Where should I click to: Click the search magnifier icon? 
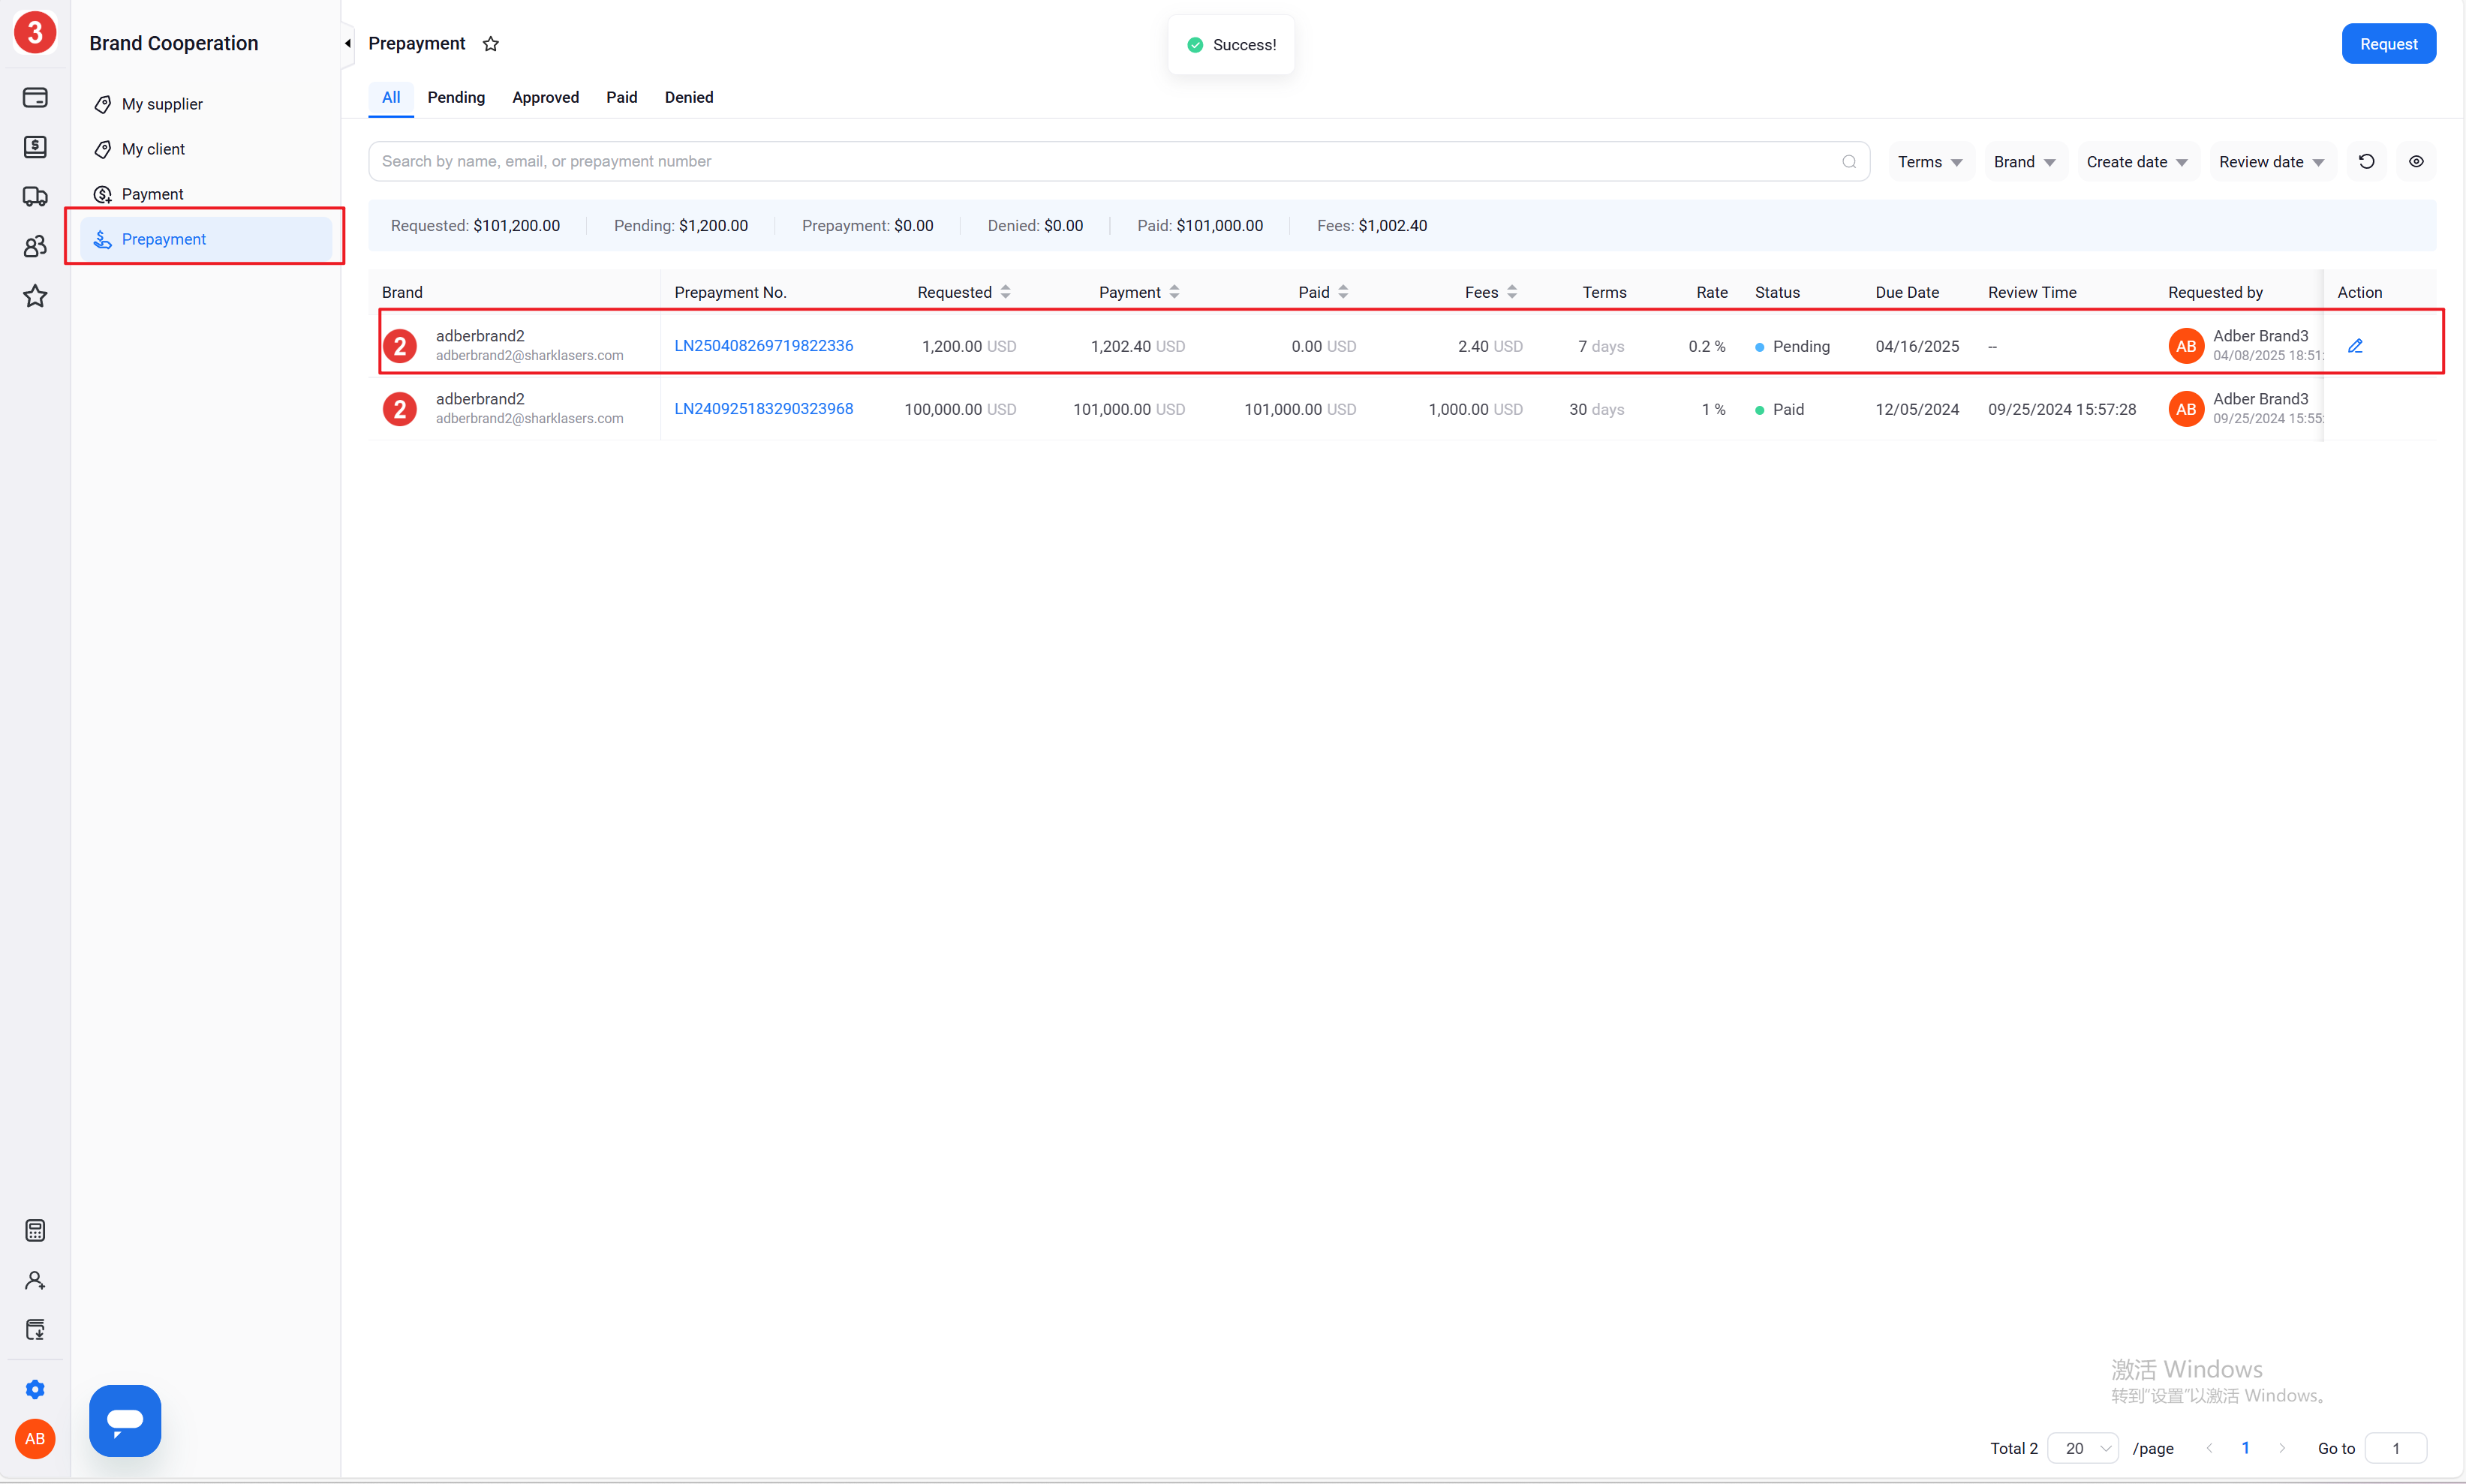(1849, 162)
